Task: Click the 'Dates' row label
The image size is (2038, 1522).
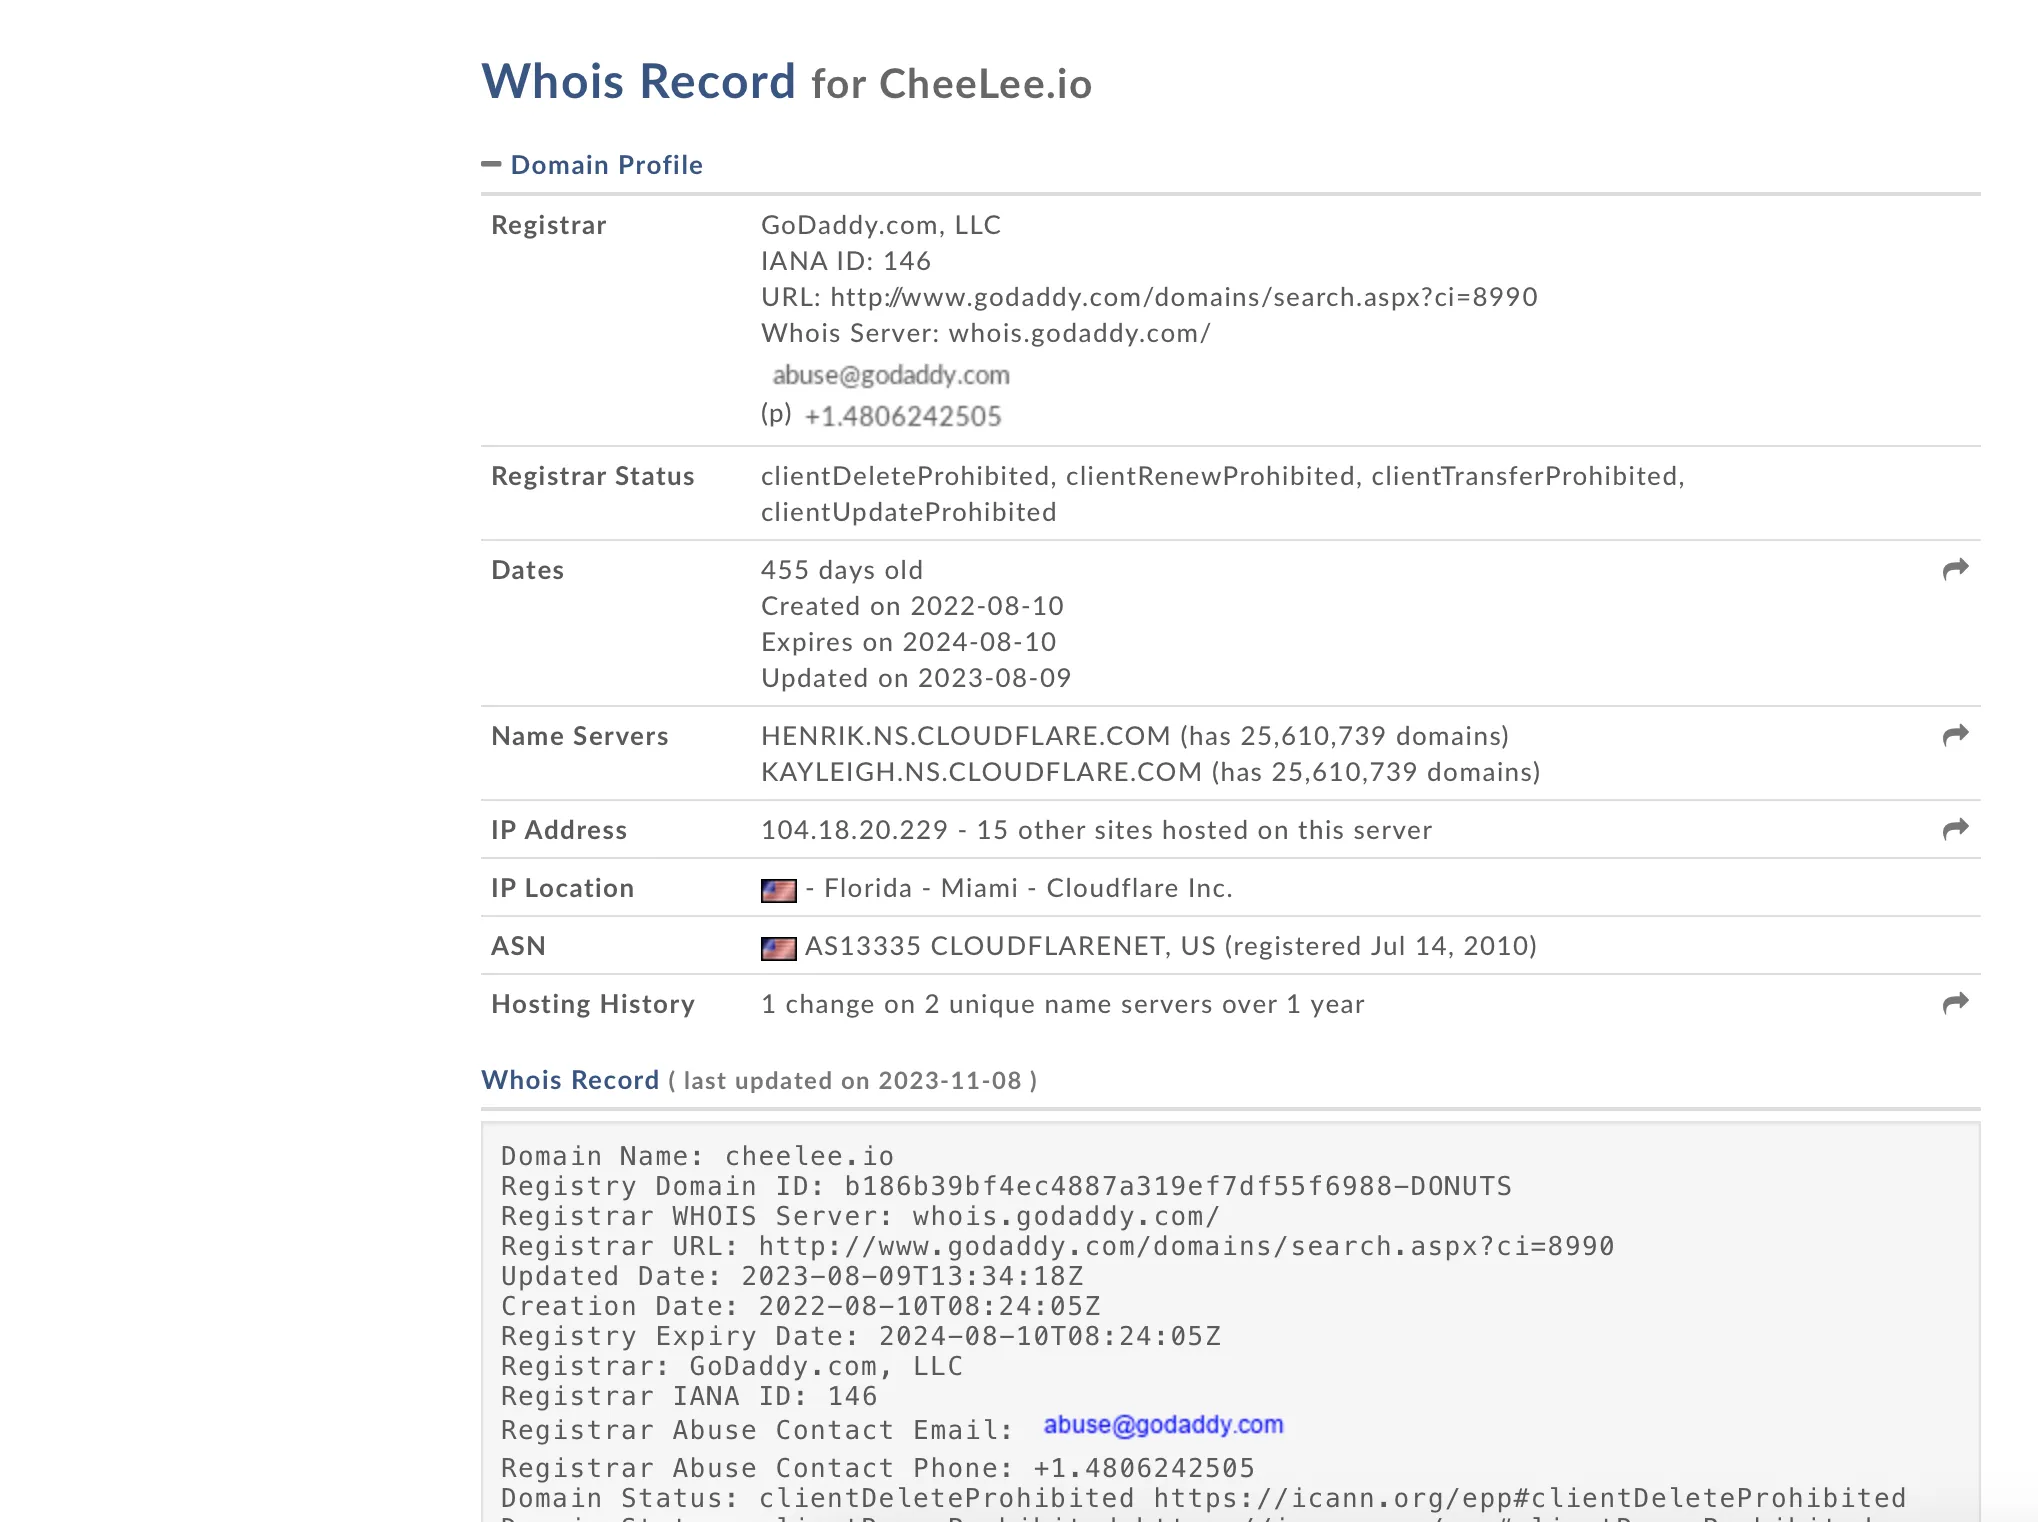Action: [x=528, y=570]
